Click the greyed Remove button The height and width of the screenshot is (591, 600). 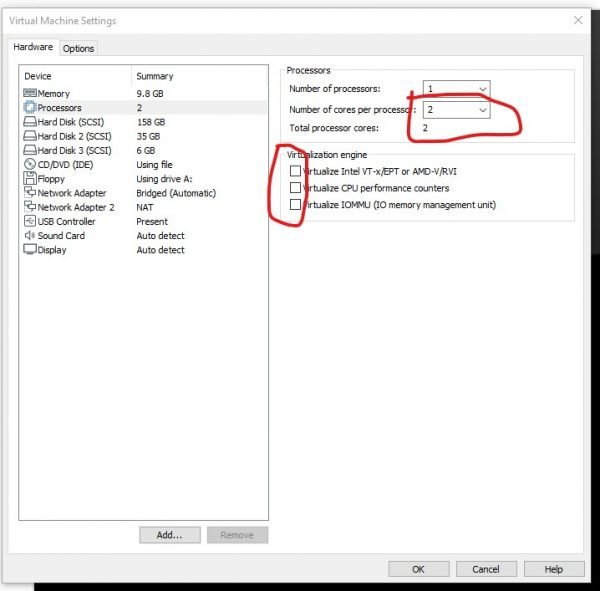pos(237,535)
